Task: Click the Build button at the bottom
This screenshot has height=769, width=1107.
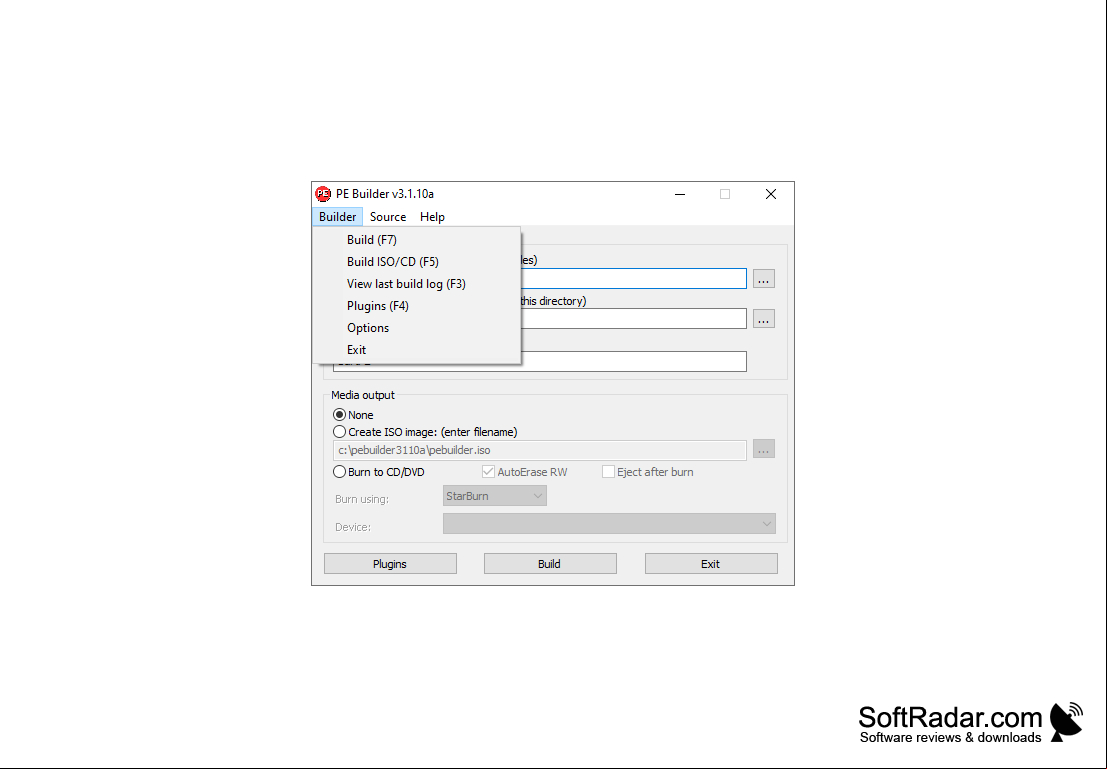Action: pyautogui.click(x=550, y=564)
